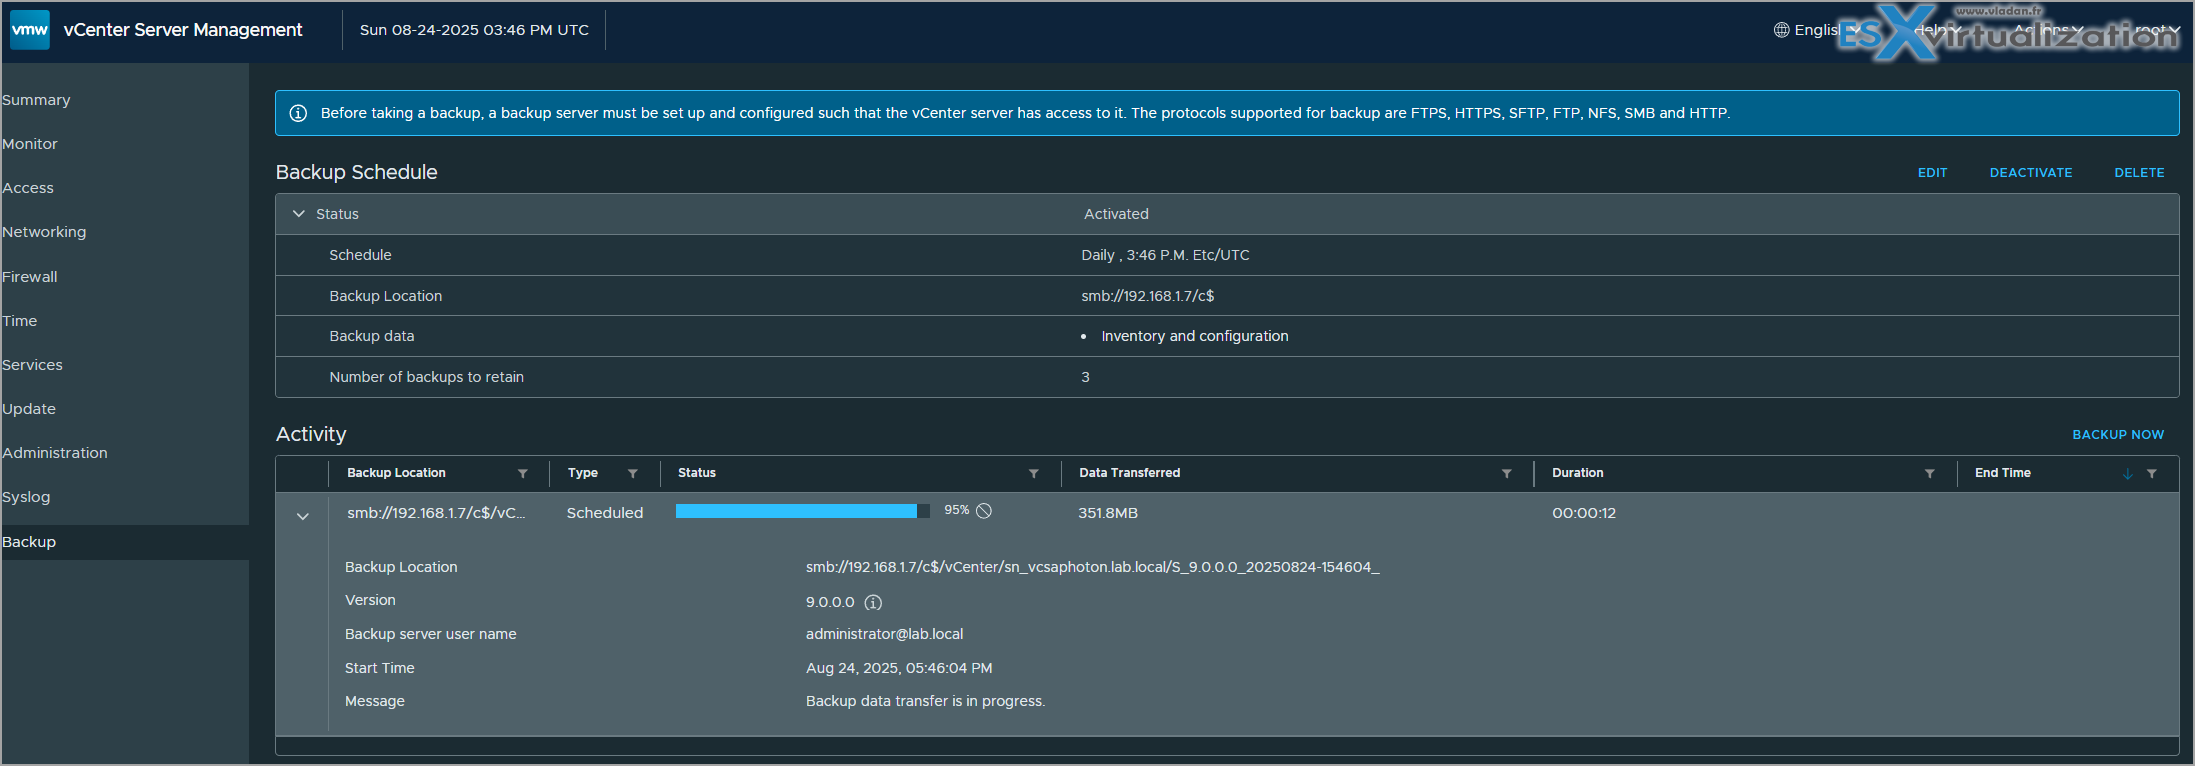
Task: Select Backup in the sidebar
Action: pos(29,542)
